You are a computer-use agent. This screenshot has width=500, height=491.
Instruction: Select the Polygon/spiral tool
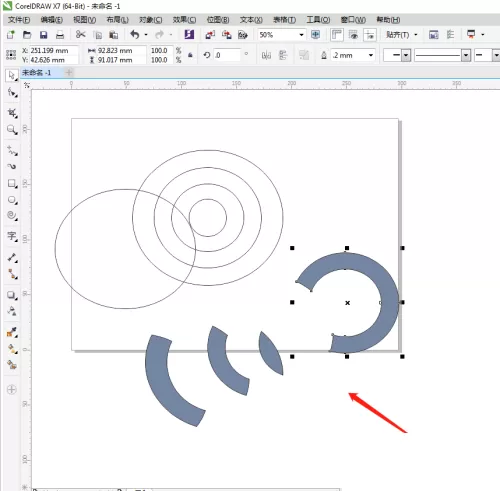coord(12,215)
